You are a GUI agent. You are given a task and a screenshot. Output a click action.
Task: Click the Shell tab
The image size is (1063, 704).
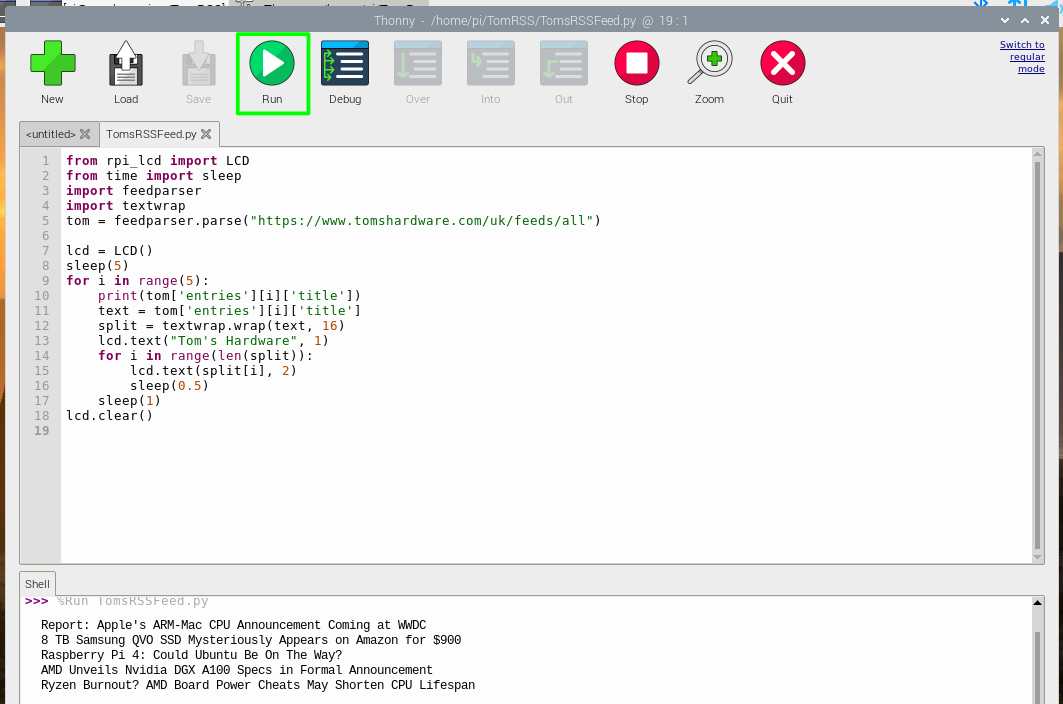pyautogui.click(x=37, y=583)
